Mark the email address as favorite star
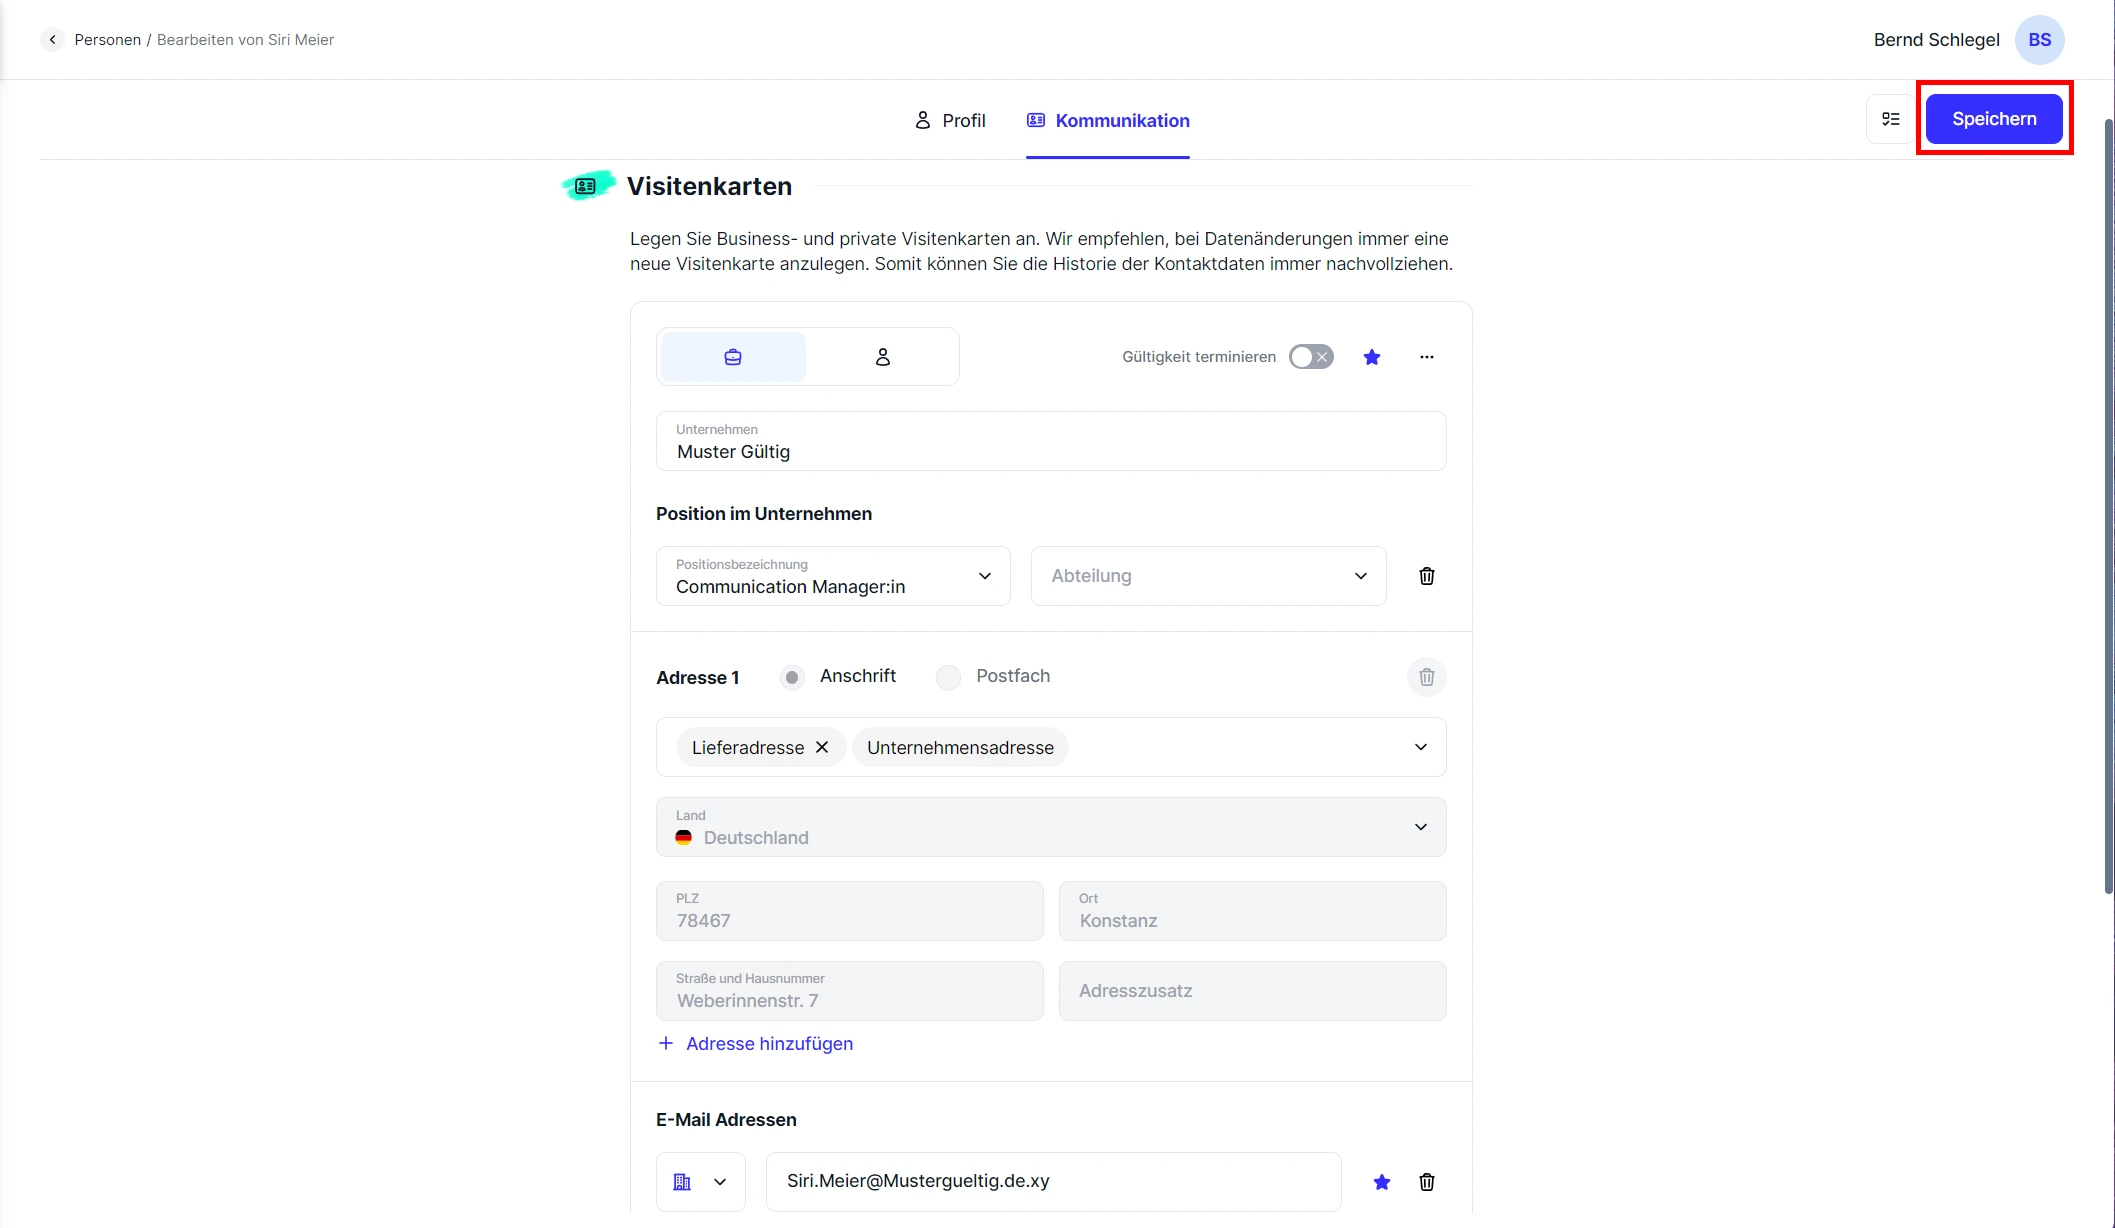 point(1381,1182)
